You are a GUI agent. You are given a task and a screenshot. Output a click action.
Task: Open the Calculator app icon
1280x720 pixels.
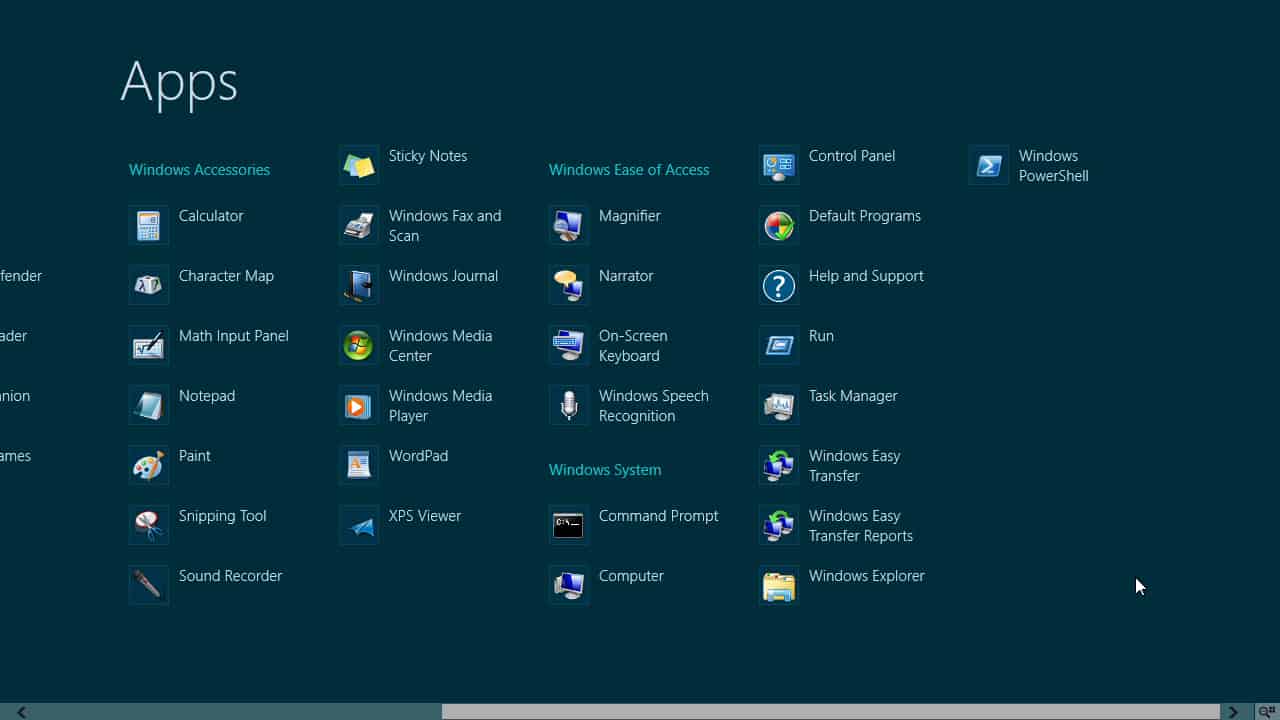point(149,226)
